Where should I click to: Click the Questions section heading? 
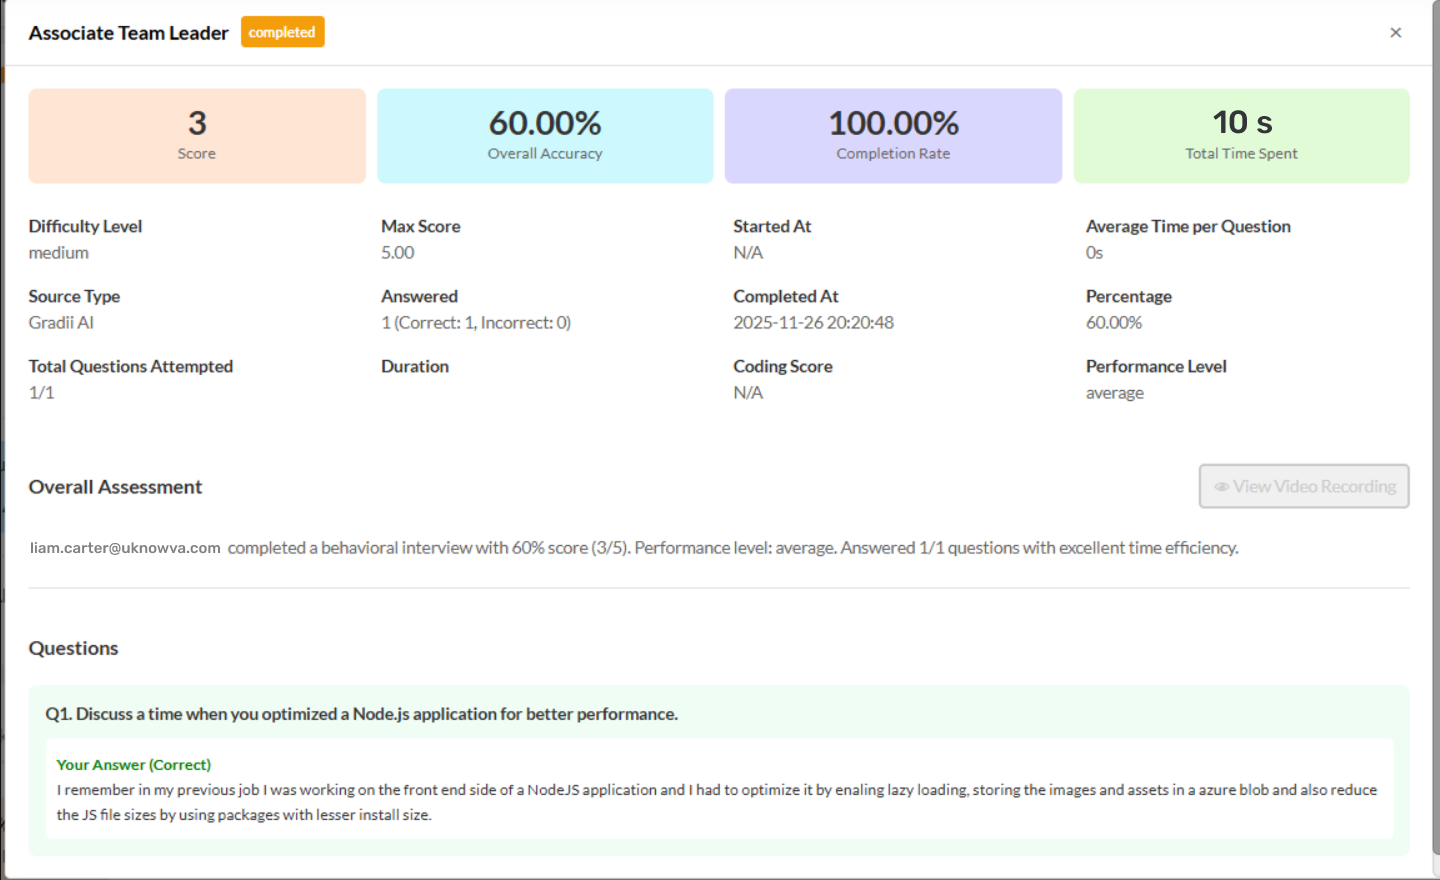point(73,648)
